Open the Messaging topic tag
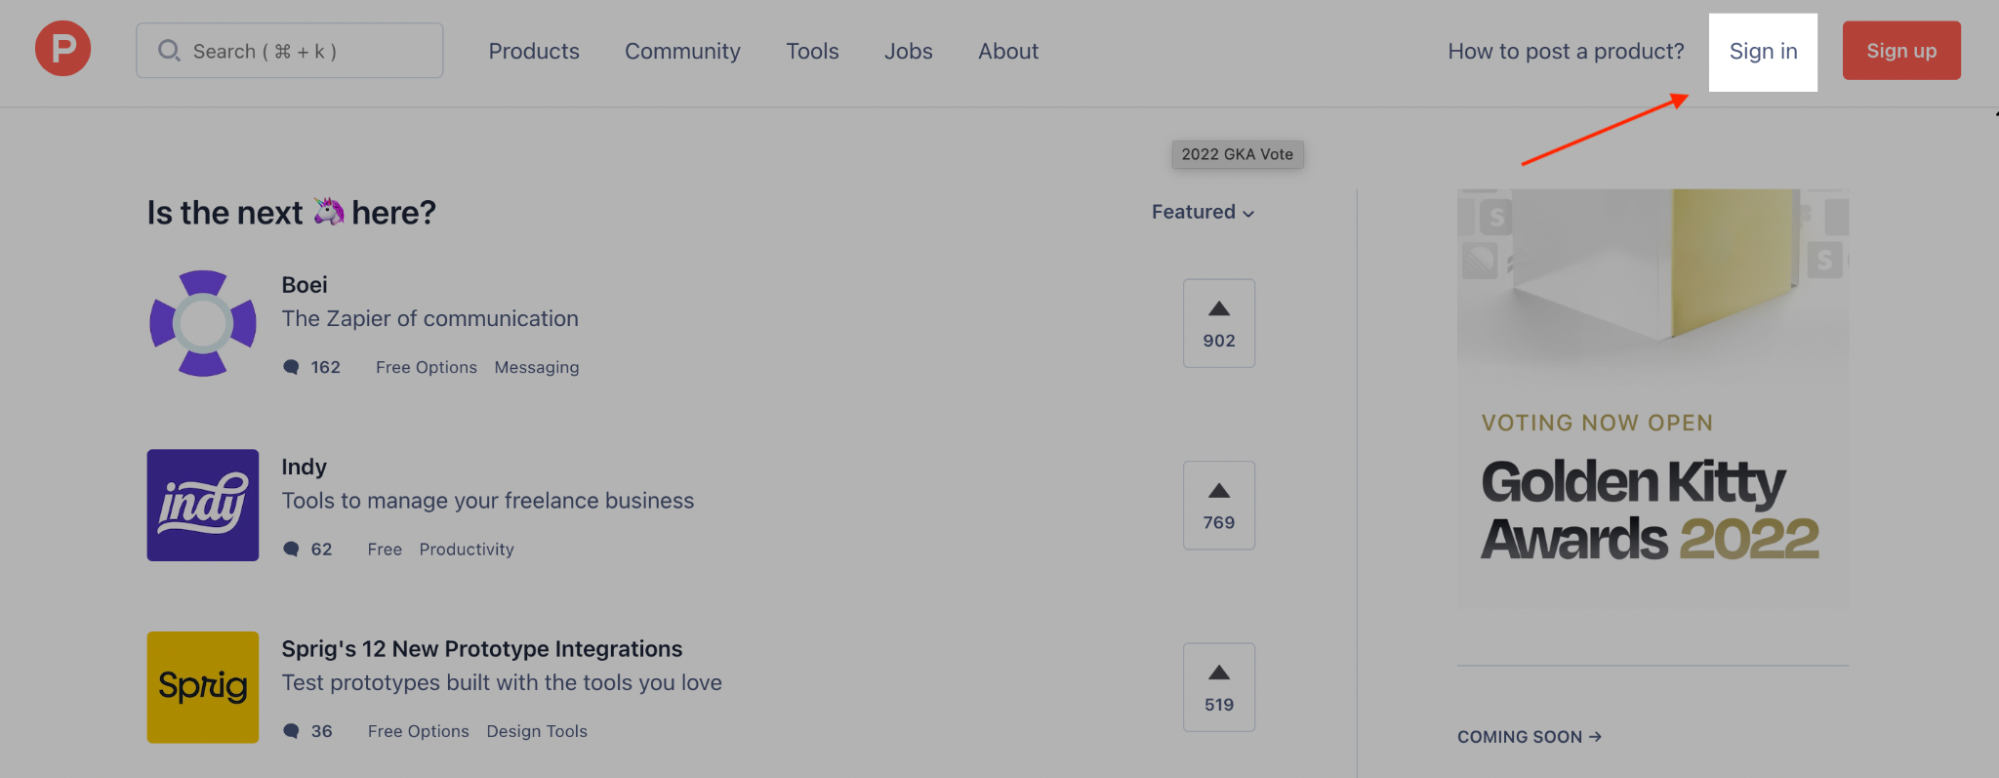Screen dimensions: 1999x778 [x=537, y=367]
